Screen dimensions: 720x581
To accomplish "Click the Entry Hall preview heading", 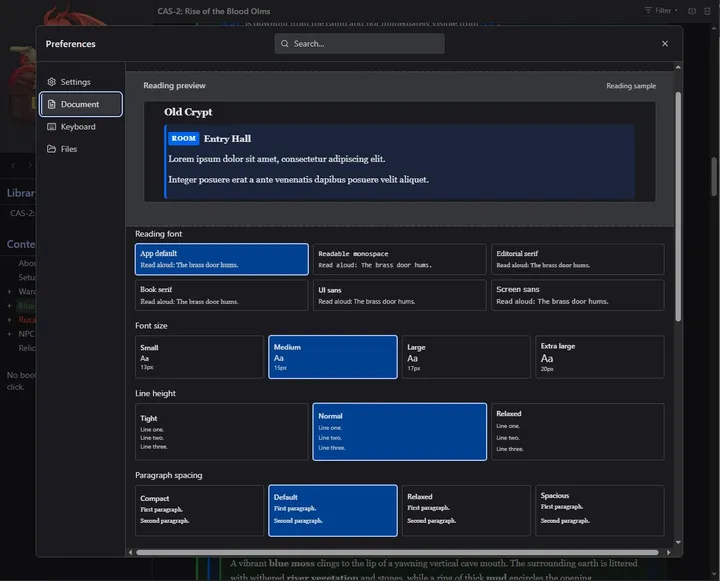I will (227, 139).
